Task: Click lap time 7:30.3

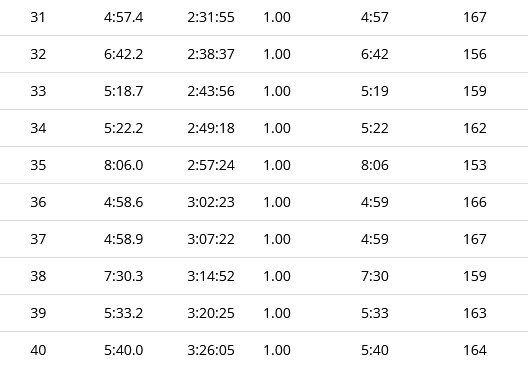Action: (124, 276)
